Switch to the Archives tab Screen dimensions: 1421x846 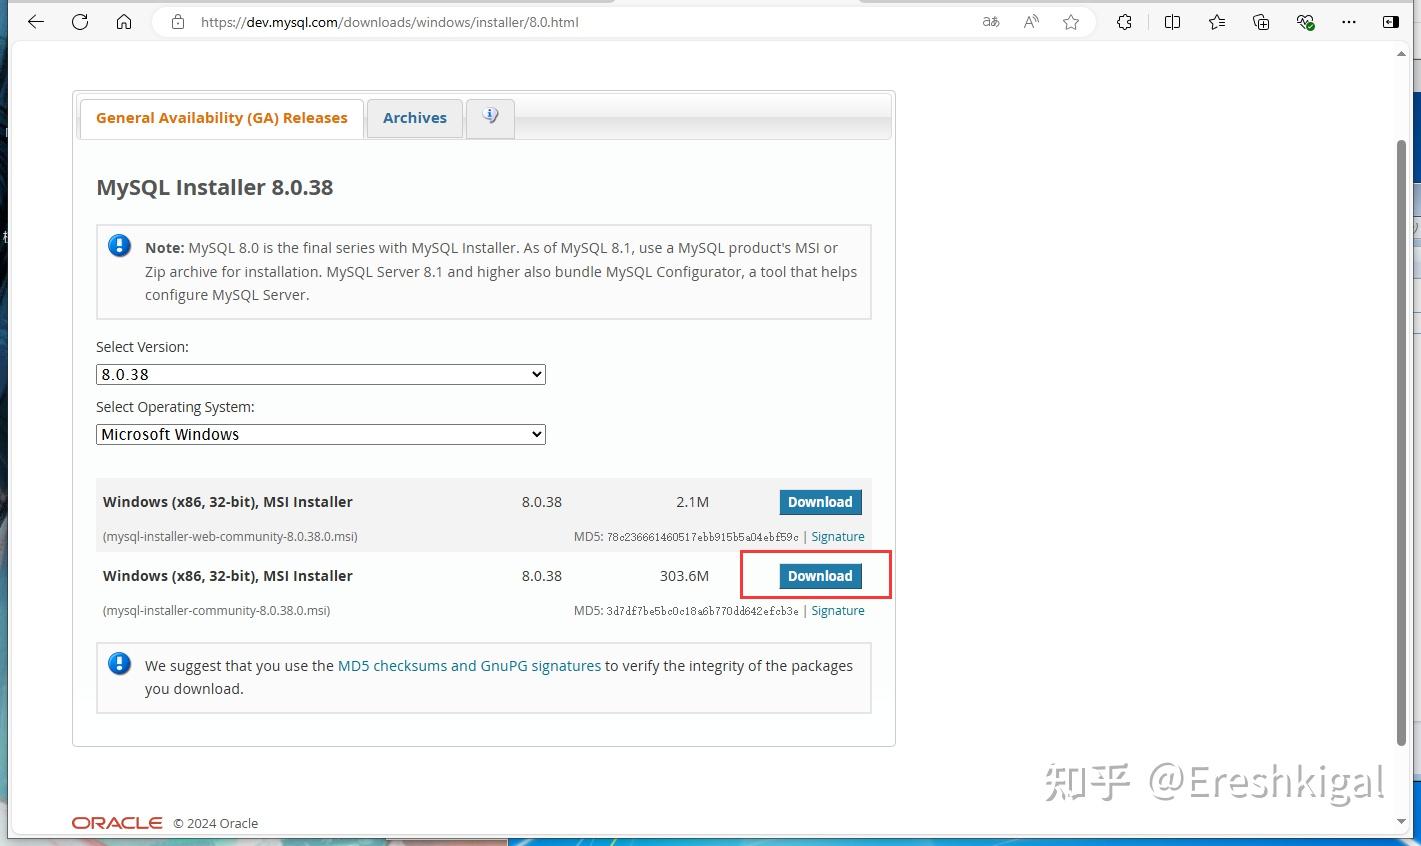coord(415,118)
